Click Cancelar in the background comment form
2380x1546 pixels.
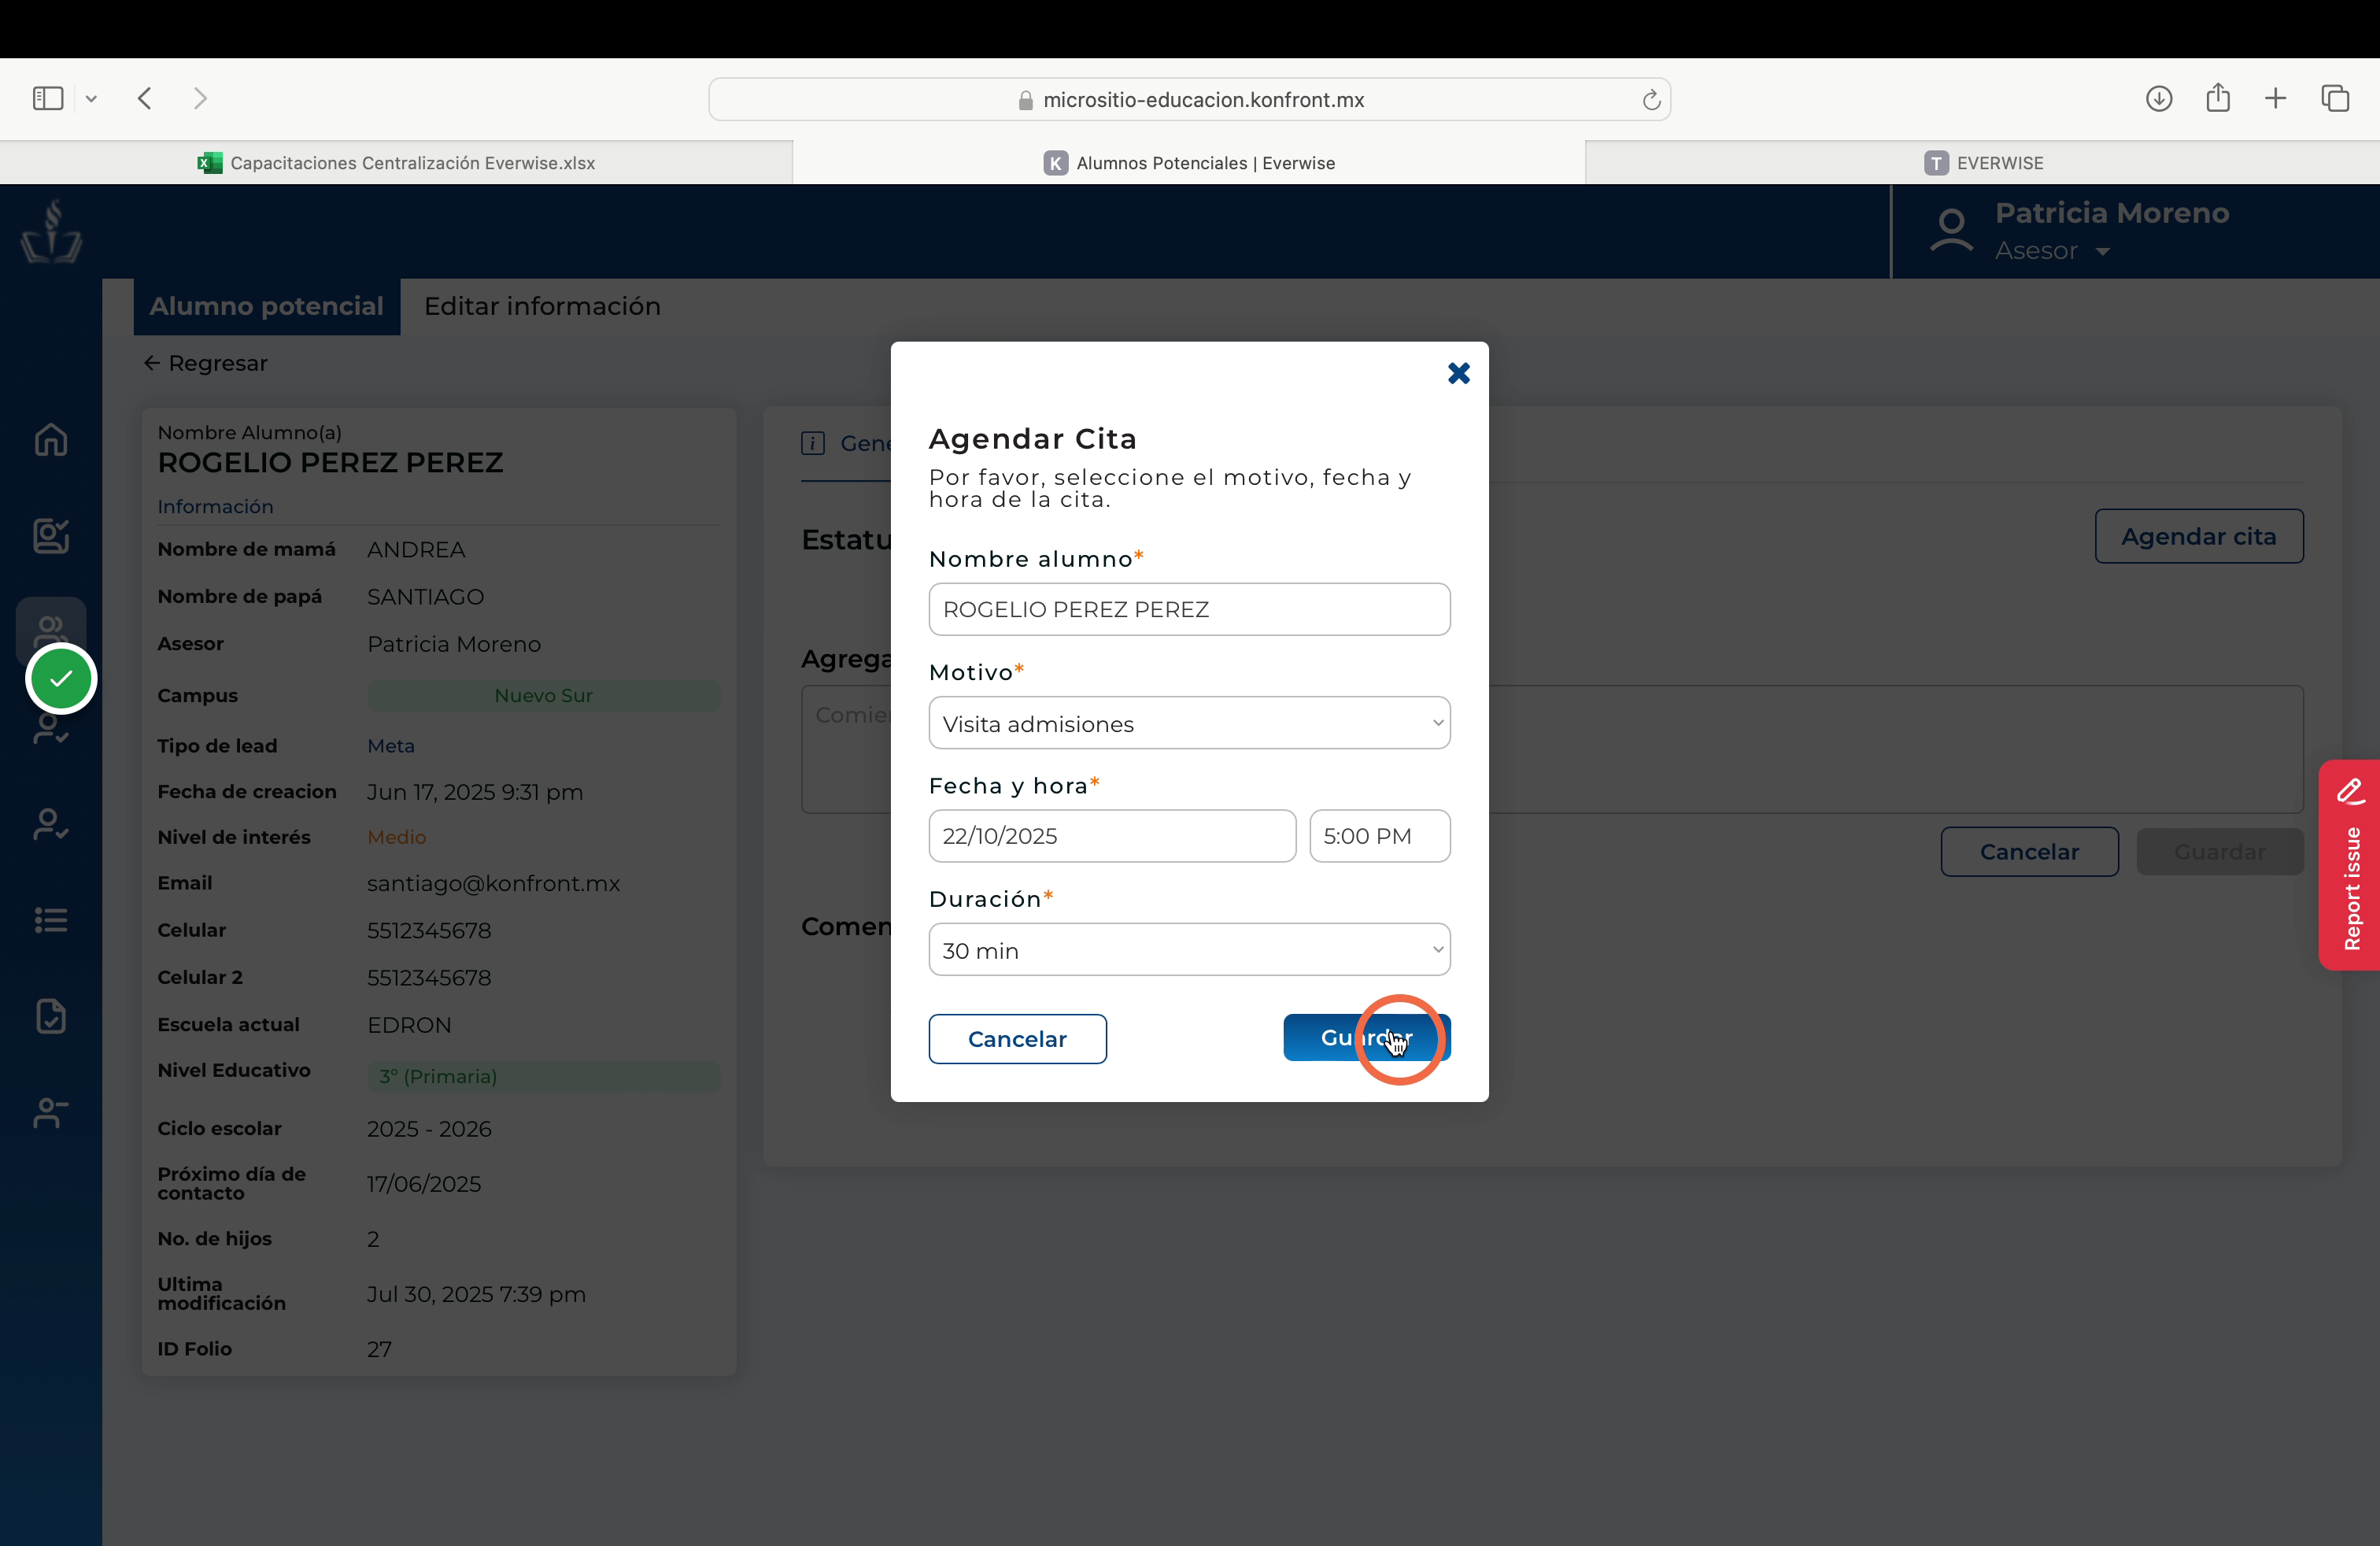pyautogui.click(x=2029, y=852)
